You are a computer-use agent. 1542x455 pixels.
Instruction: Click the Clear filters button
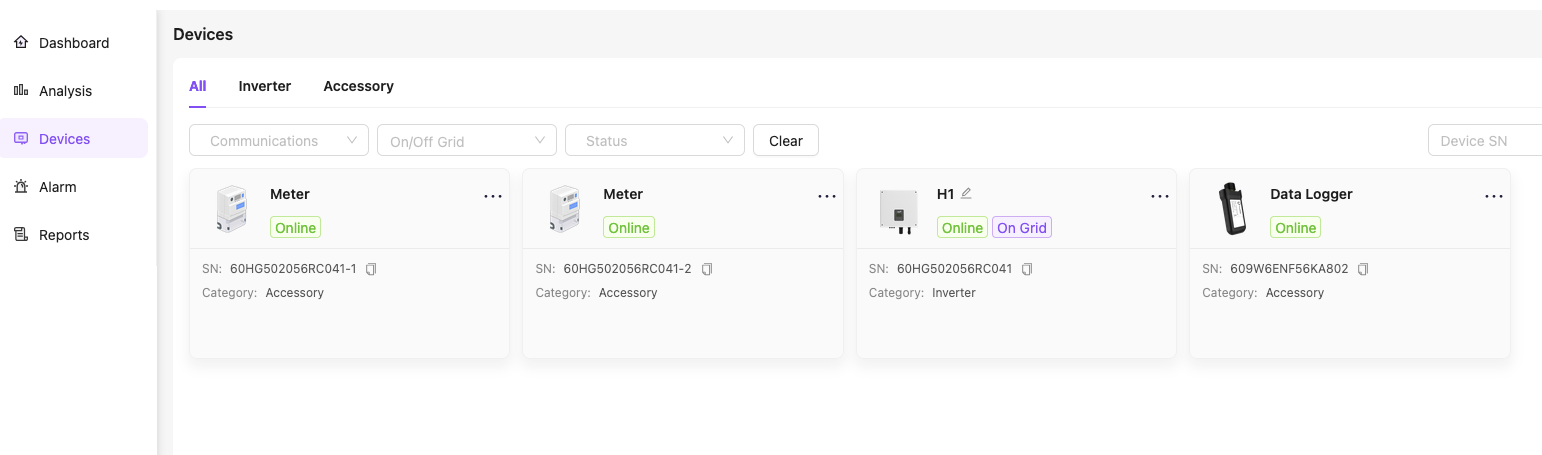[x=786, y=141]
